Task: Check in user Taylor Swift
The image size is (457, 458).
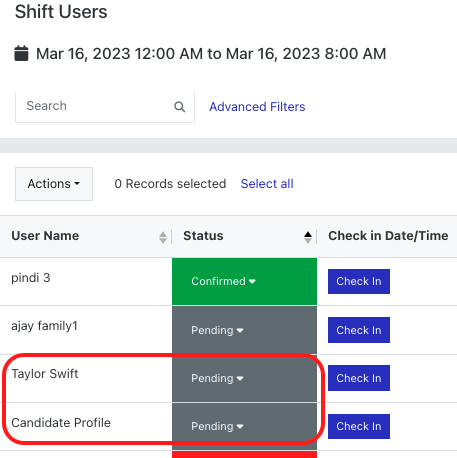Action: tap(359, 378)
